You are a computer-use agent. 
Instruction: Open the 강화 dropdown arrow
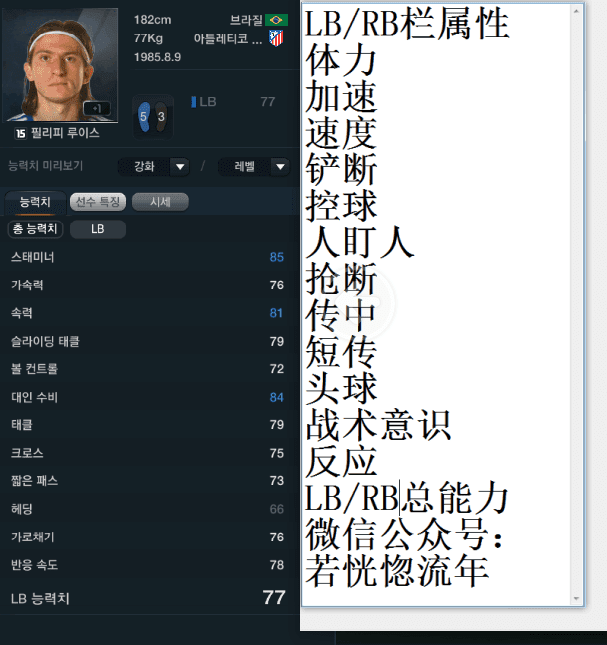(180, 167)
